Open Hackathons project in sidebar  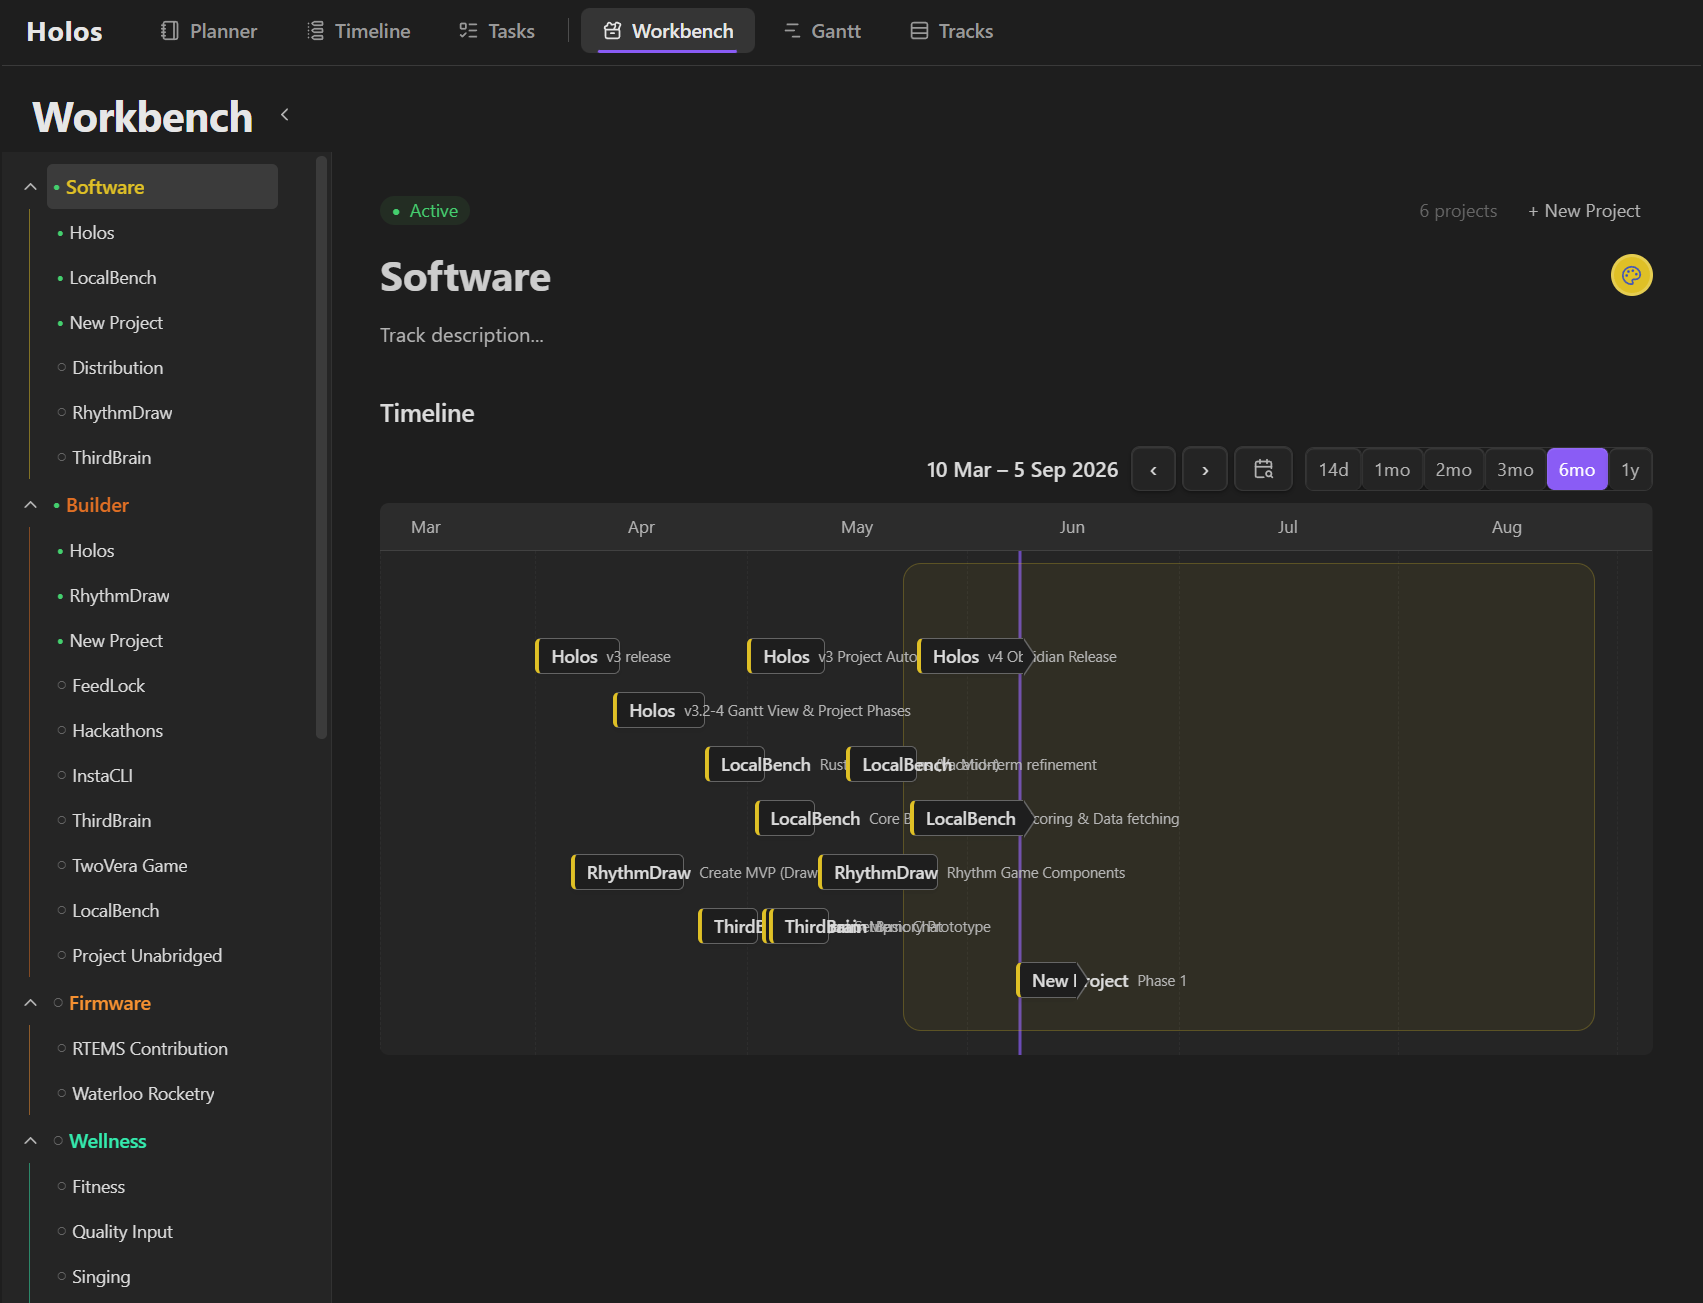pos(117,731)
